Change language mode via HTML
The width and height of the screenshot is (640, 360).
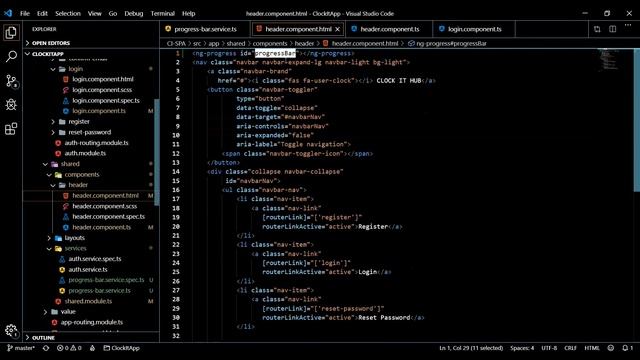[x=592, y=348]
